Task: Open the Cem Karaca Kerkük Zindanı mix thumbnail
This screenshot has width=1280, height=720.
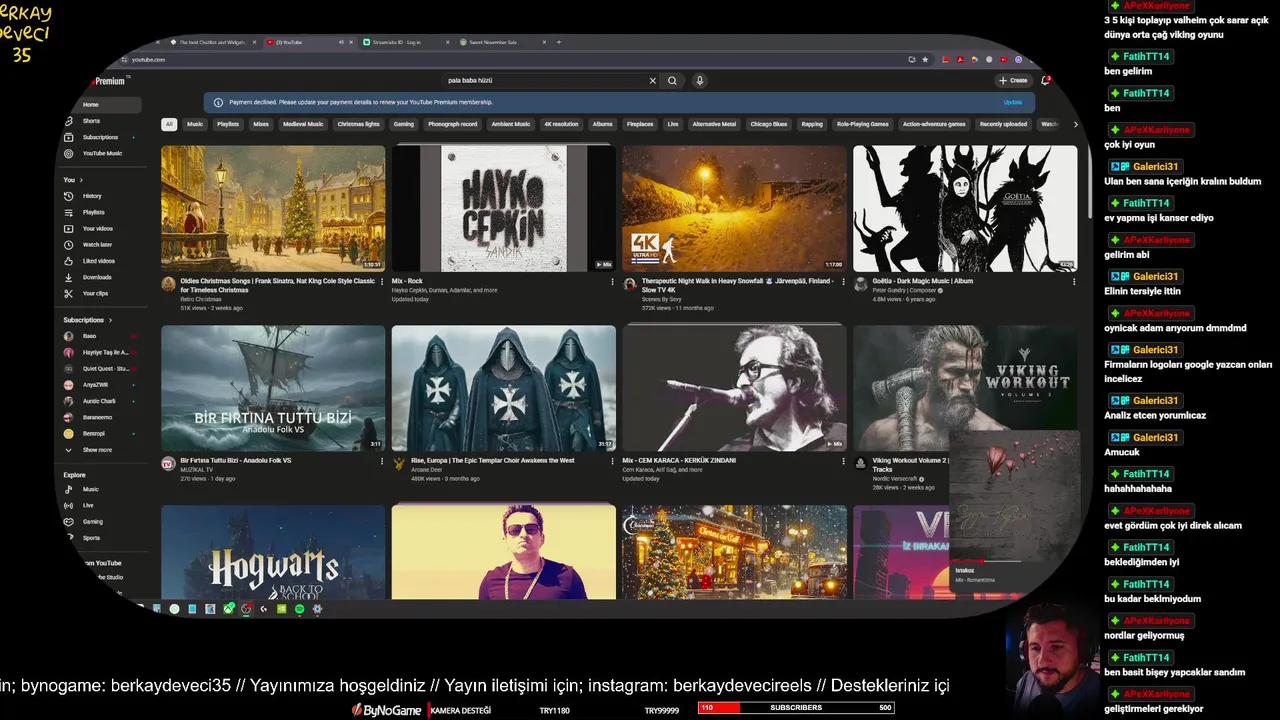Action: 734,388
